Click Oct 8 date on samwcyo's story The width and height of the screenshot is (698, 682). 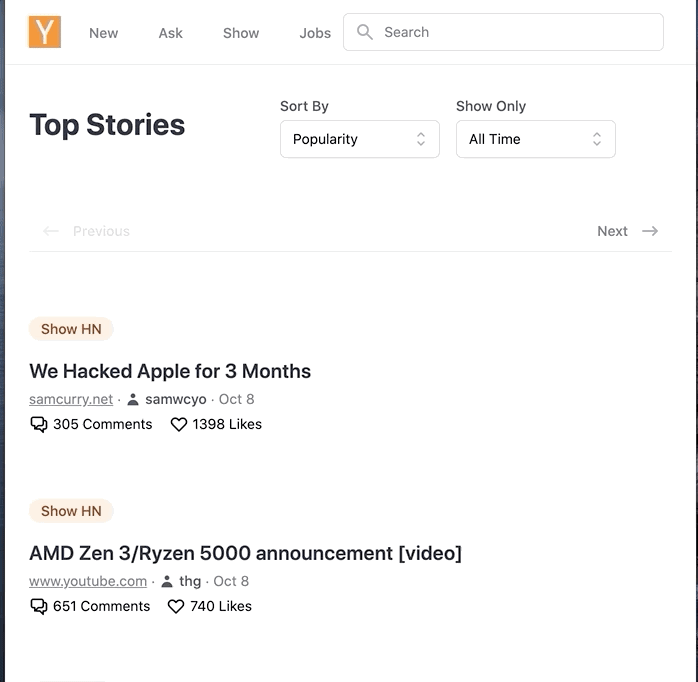[236, 399]
